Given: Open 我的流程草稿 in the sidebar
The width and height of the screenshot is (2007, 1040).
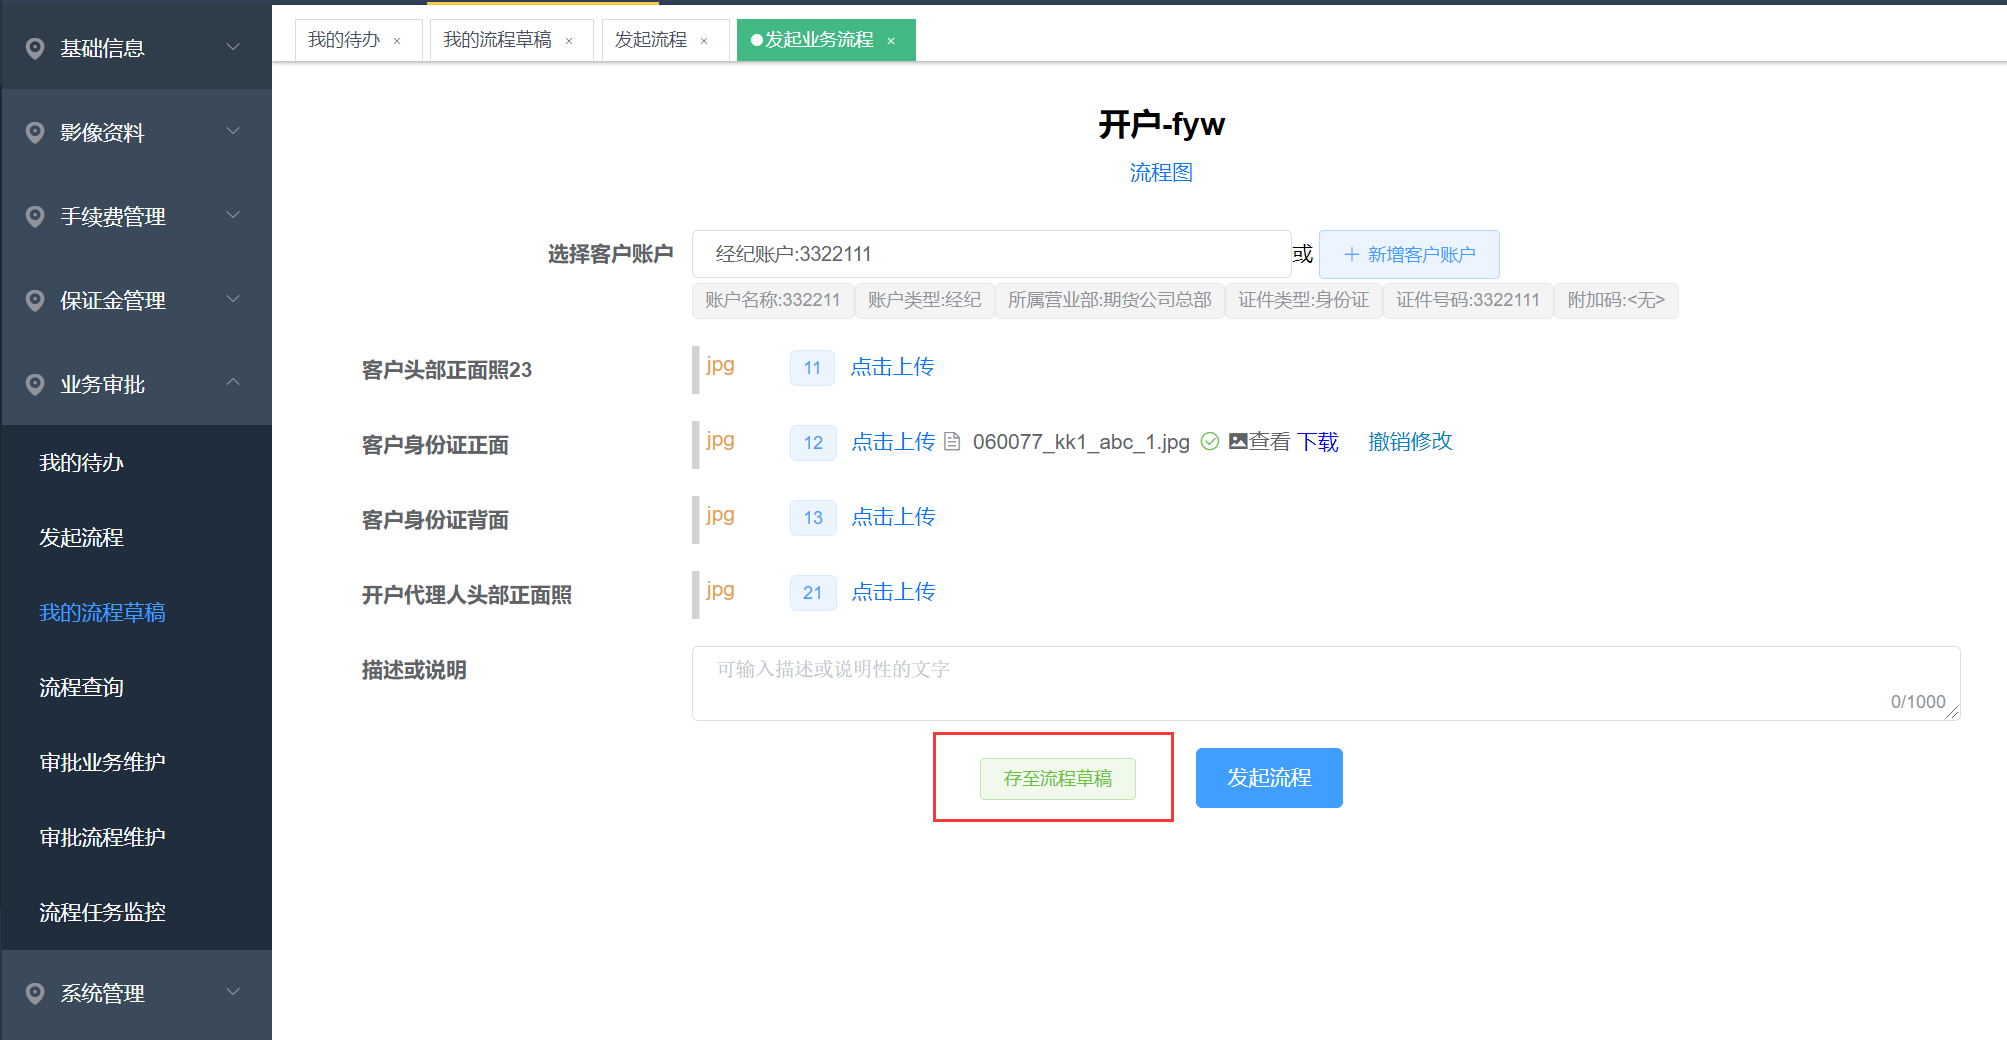Looking at the screenshot, I should (x=136, y=612).
